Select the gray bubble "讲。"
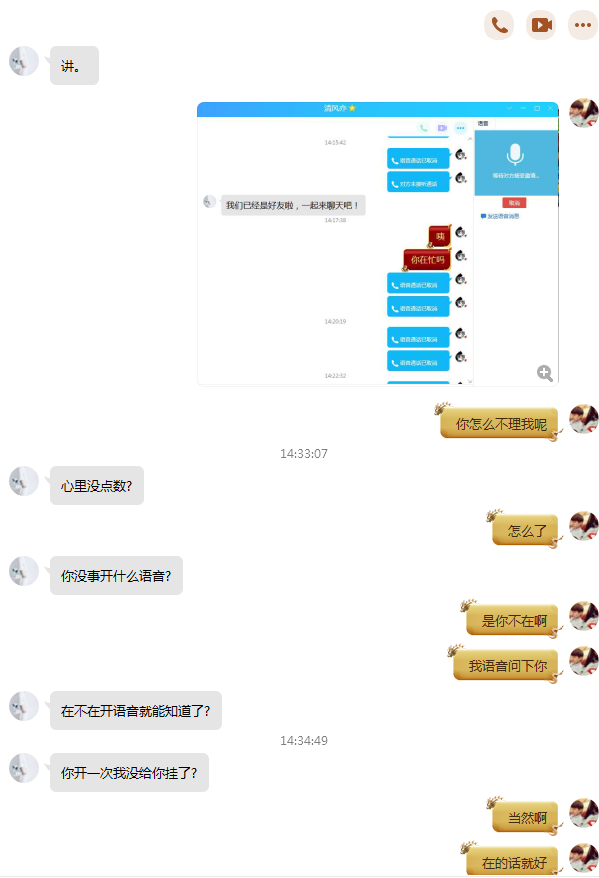The width and height of the screenshot is (599, 878). pos(74,66)
